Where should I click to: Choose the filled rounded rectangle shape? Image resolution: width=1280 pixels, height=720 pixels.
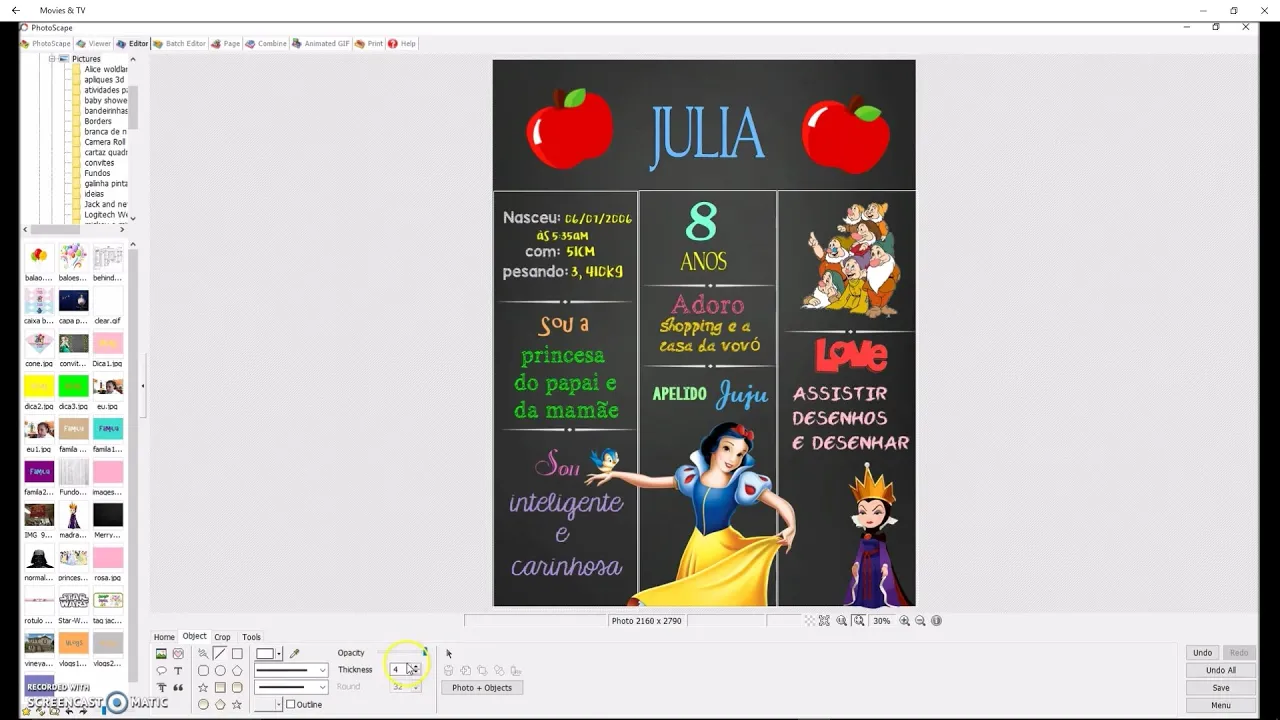[x=237, y=687]
